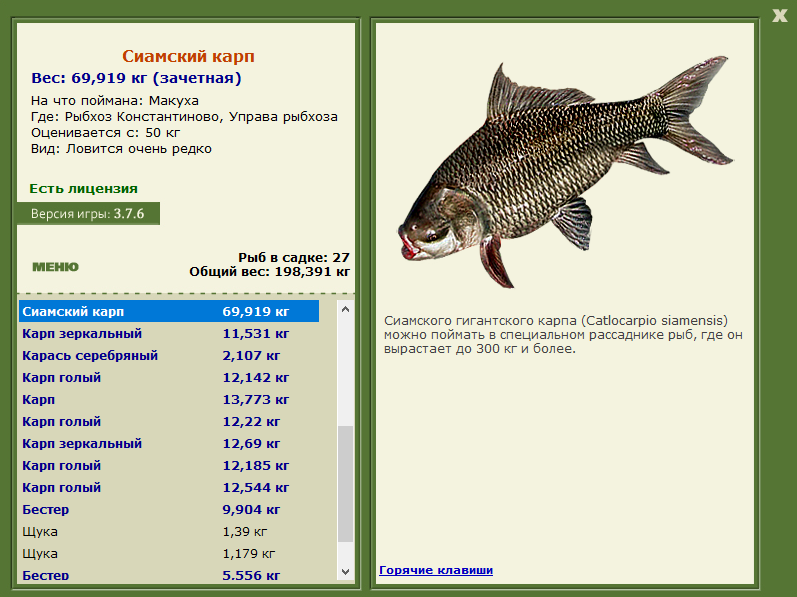Open the Горячие клавиши link
Screen dimensions: 797x597
click(436, 570)
